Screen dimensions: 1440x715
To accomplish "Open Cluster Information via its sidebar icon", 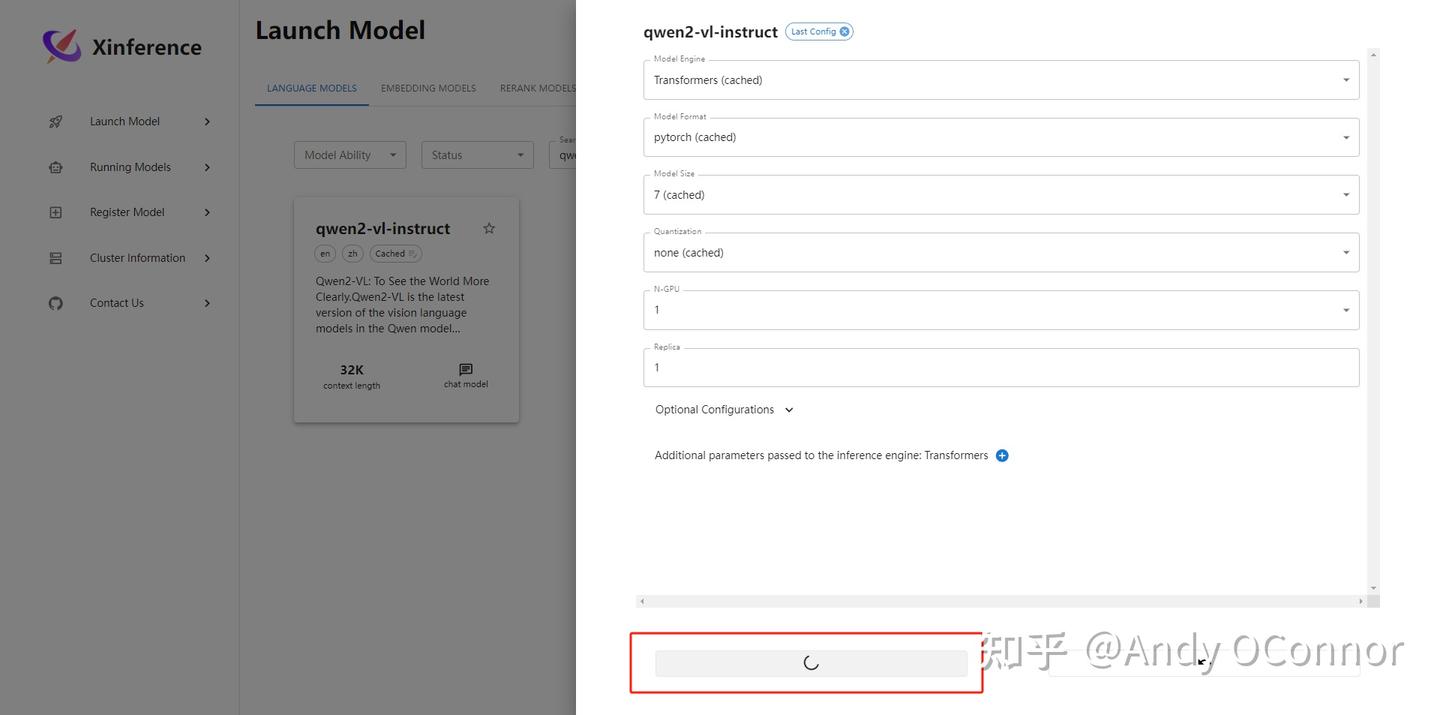I will pyautogui.click(x=56, y=257).
